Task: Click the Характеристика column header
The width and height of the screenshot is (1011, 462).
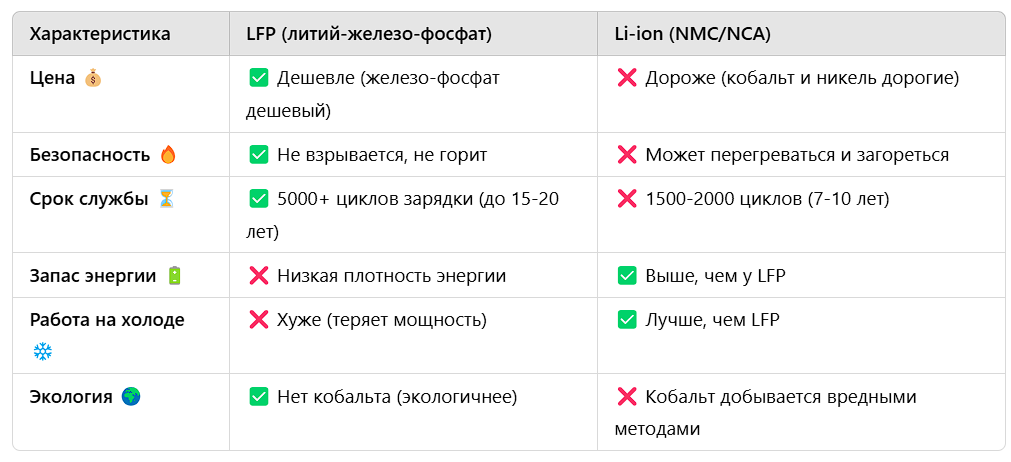Action: 100,34
